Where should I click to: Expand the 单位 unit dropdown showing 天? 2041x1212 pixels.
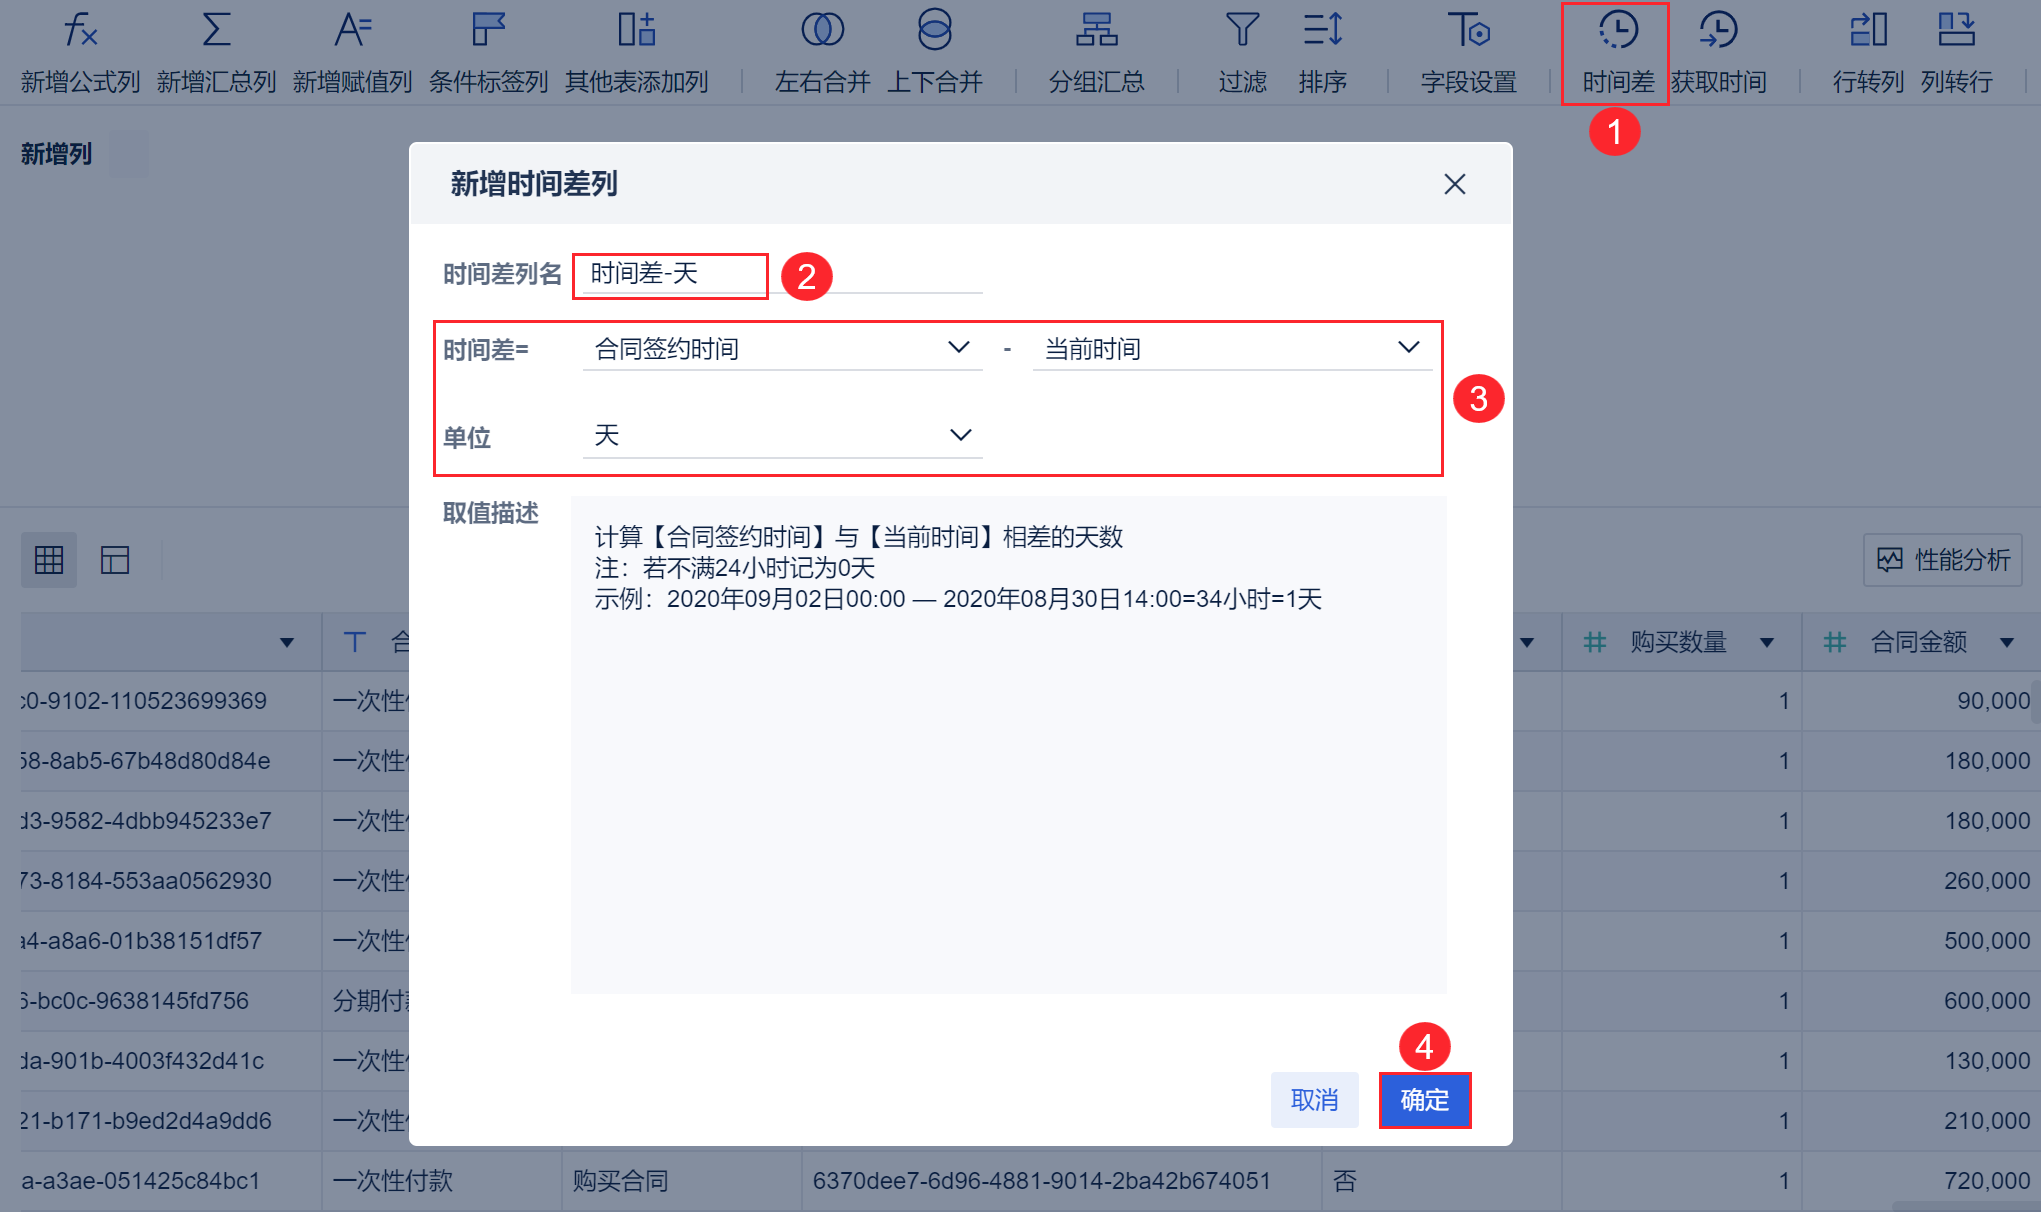pyautogui.click(x=782, y=436)
